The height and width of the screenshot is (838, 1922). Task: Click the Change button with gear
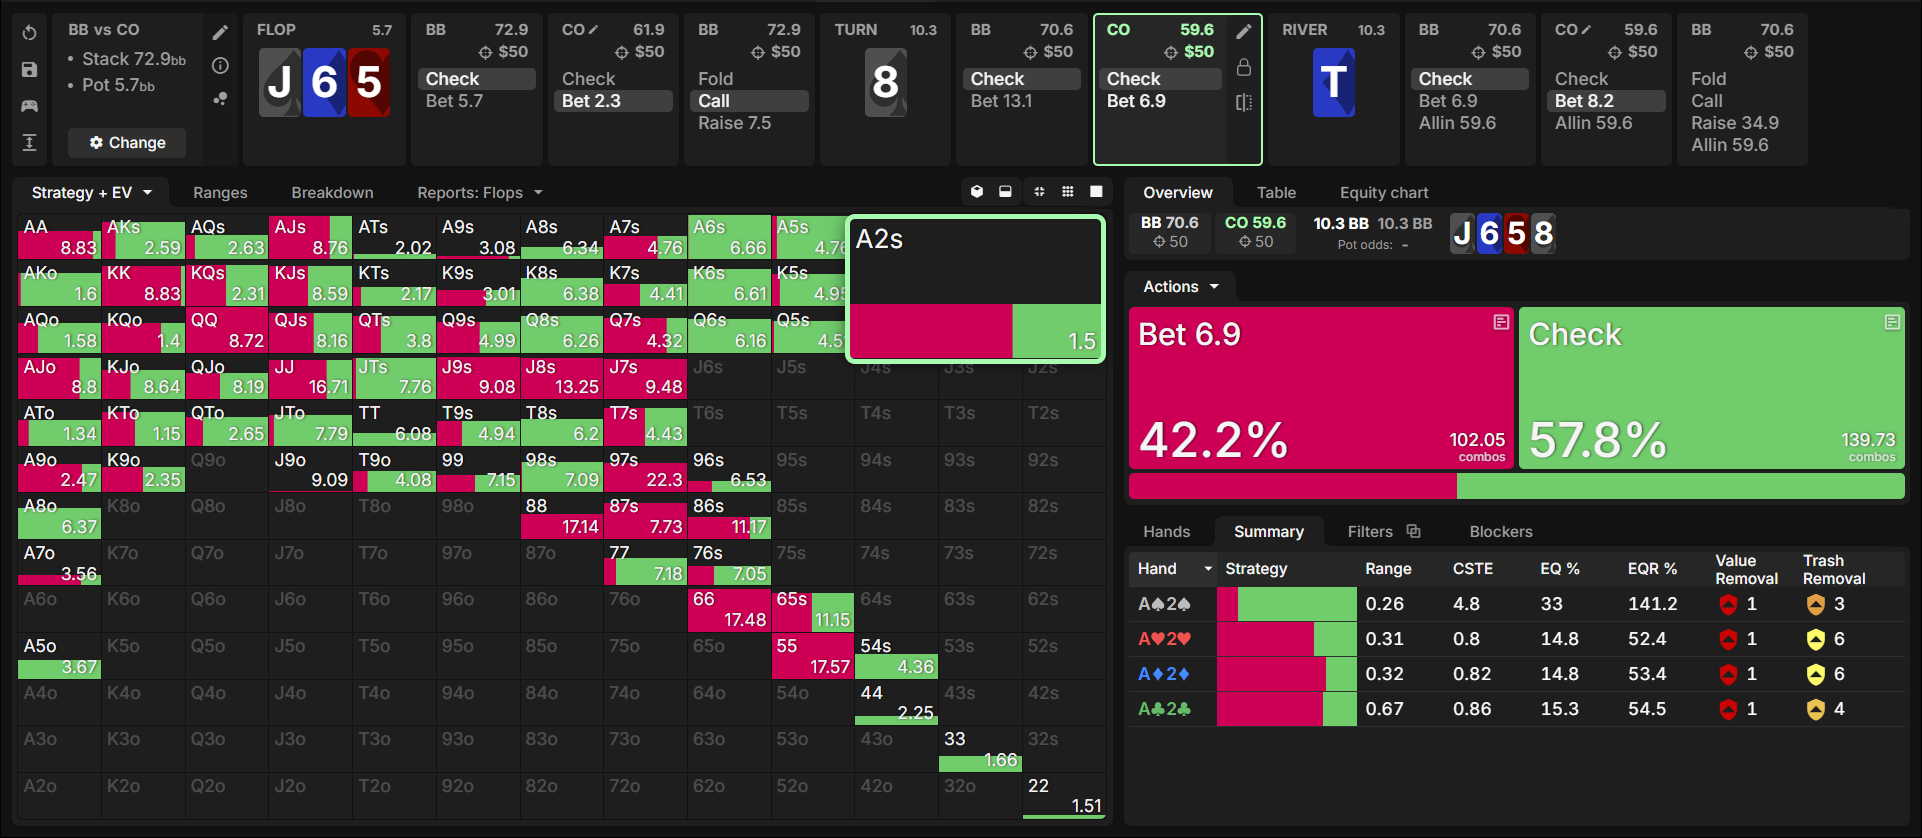tap(127, 143)
